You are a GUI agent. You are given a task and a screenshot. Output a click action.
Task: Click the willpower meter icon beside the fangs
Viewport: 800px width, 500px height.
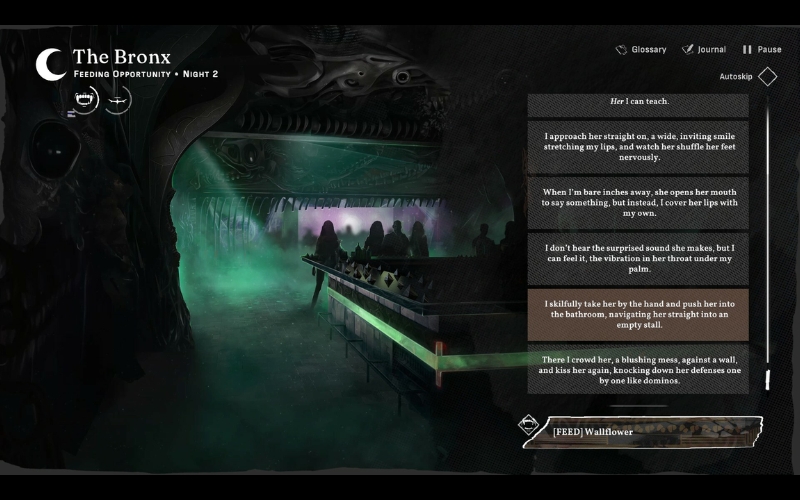[x=118, y=99]
